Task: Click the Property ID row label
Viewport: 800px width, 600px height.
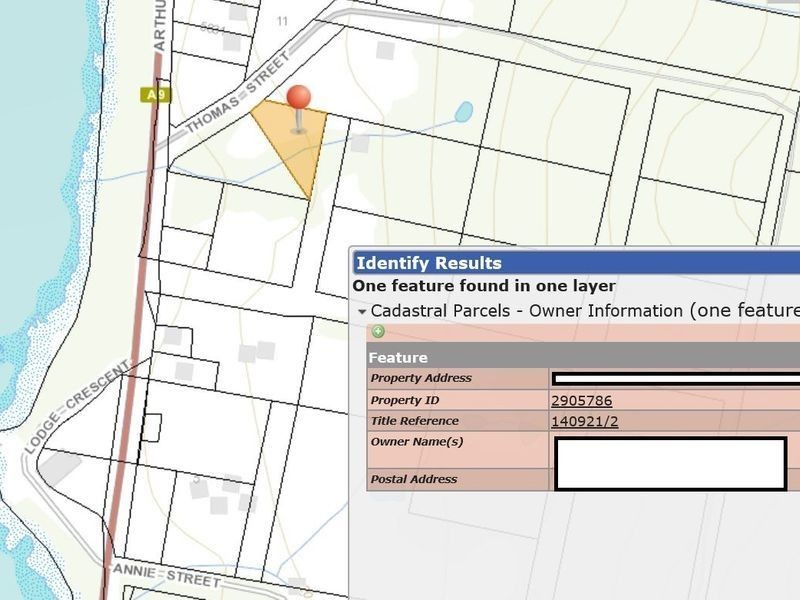Action: (405, 401)
